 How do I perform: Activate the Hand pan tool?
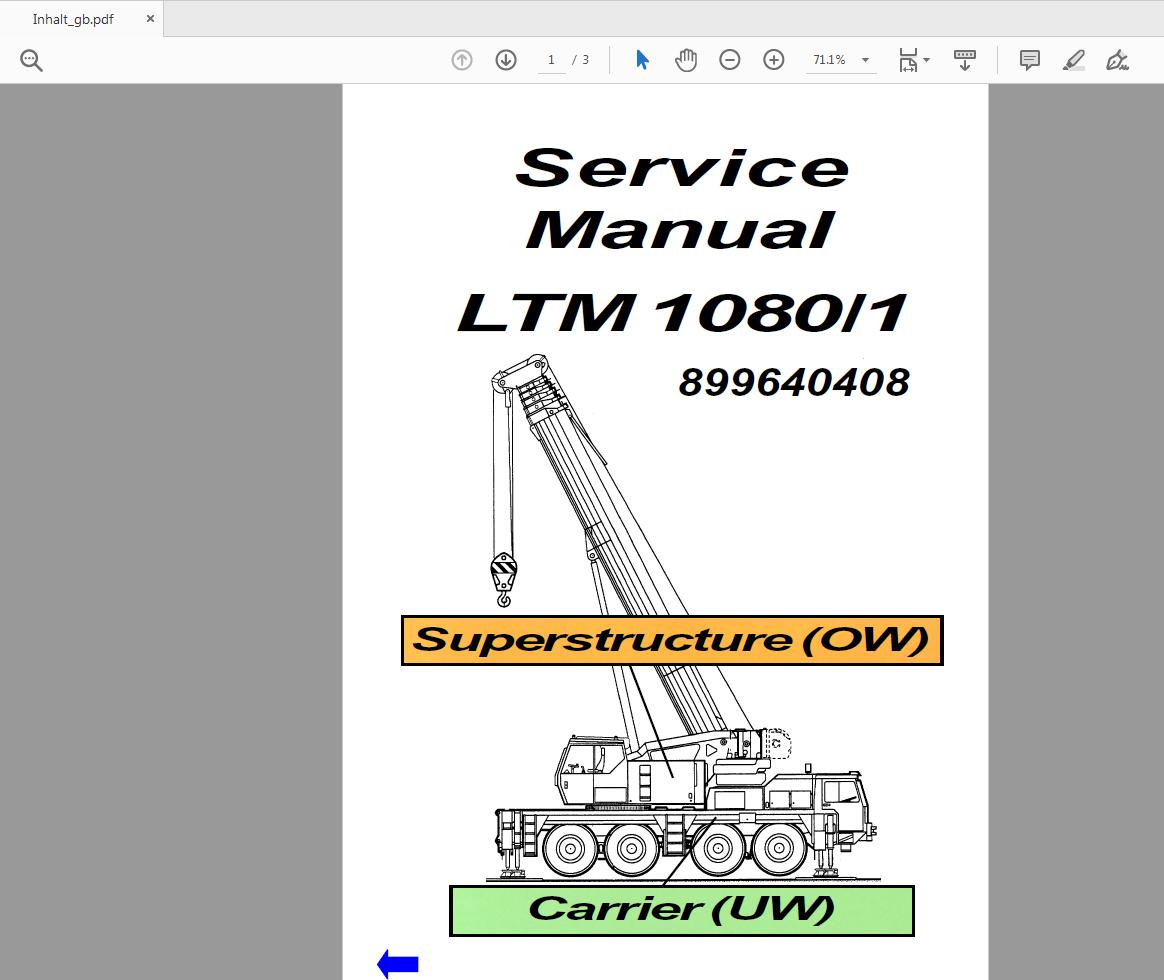point(686,60)
